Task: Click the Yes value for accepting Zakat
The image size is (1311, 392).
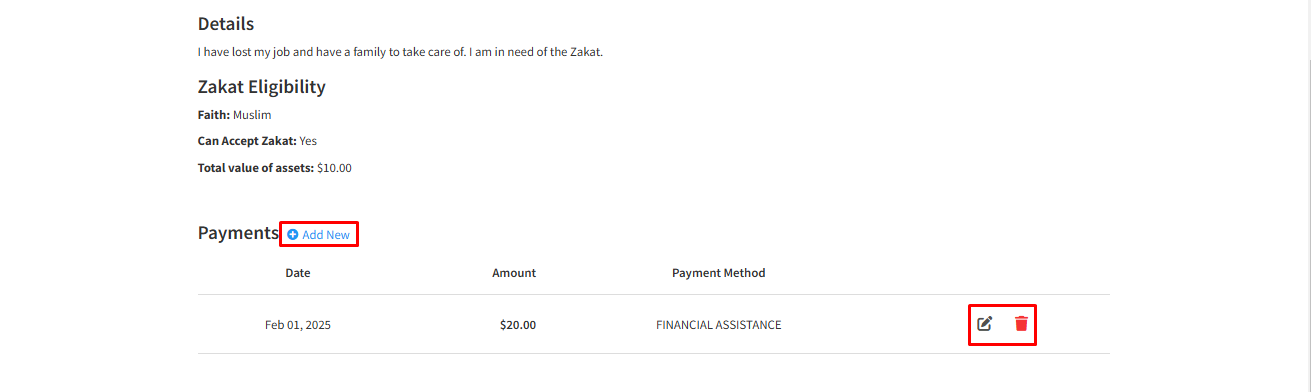Action: coord(308,141)
